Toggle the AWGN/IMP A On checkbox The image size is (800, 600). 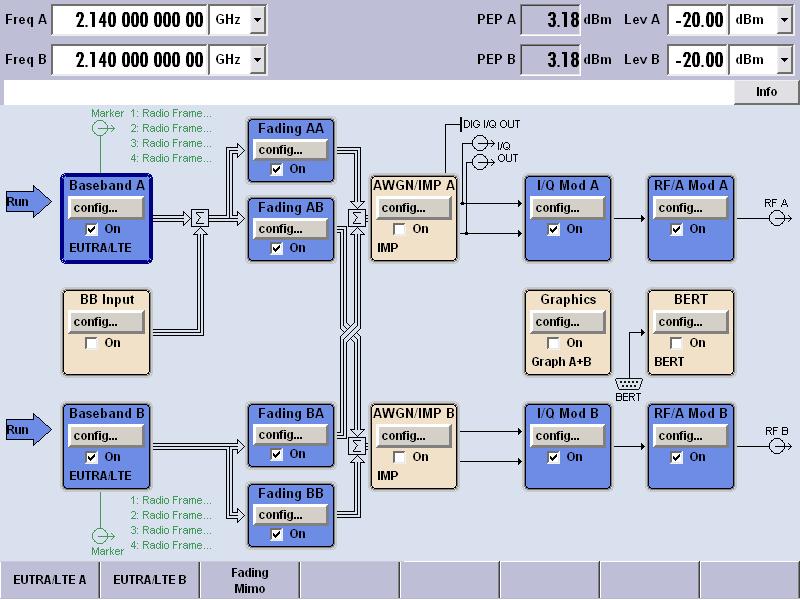click(399, 229)
